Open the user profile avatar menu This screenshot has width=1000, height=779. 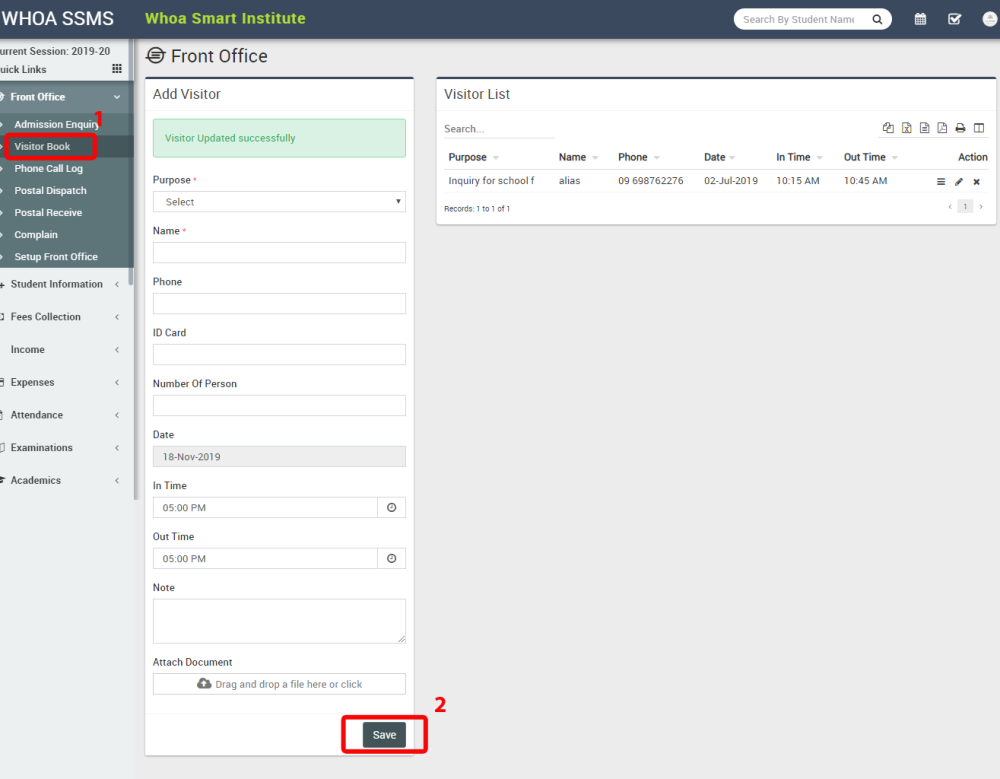pos(989,18)
